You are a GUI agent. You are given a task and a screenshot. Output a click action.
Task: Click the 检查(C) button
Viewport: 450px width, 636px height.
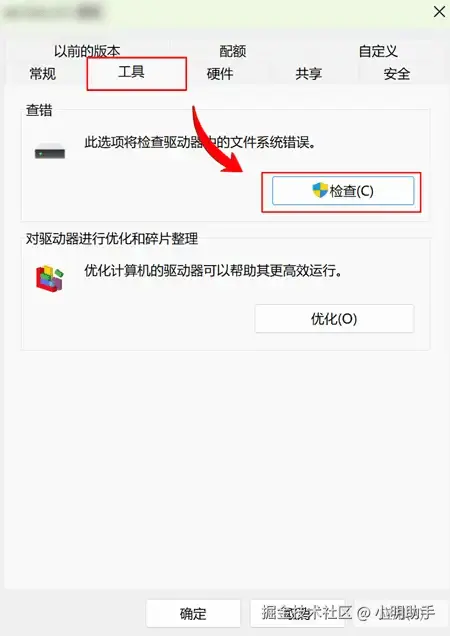pos(343,191)
